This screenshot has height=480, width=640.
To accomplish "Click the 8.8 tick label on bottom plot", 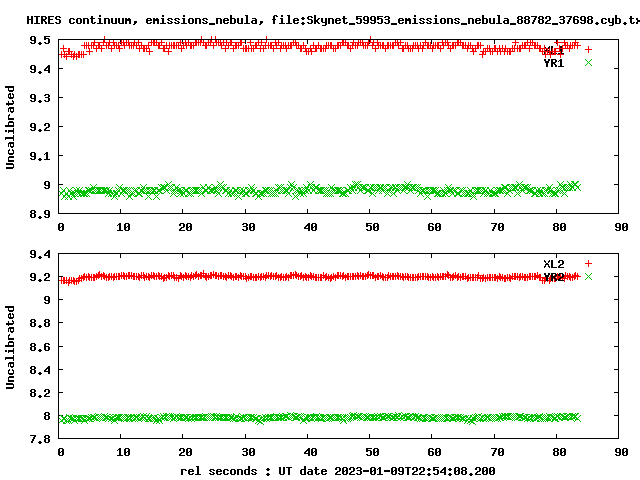I will (x=40, y=324).
